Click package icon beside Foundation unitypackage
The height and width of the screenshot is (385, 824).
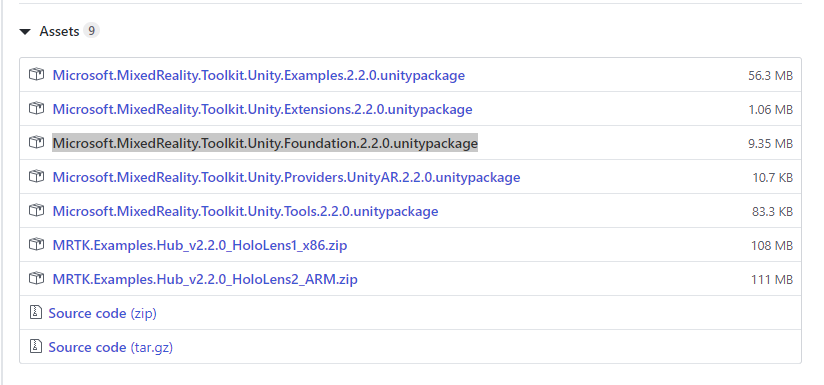click(36, 142)
